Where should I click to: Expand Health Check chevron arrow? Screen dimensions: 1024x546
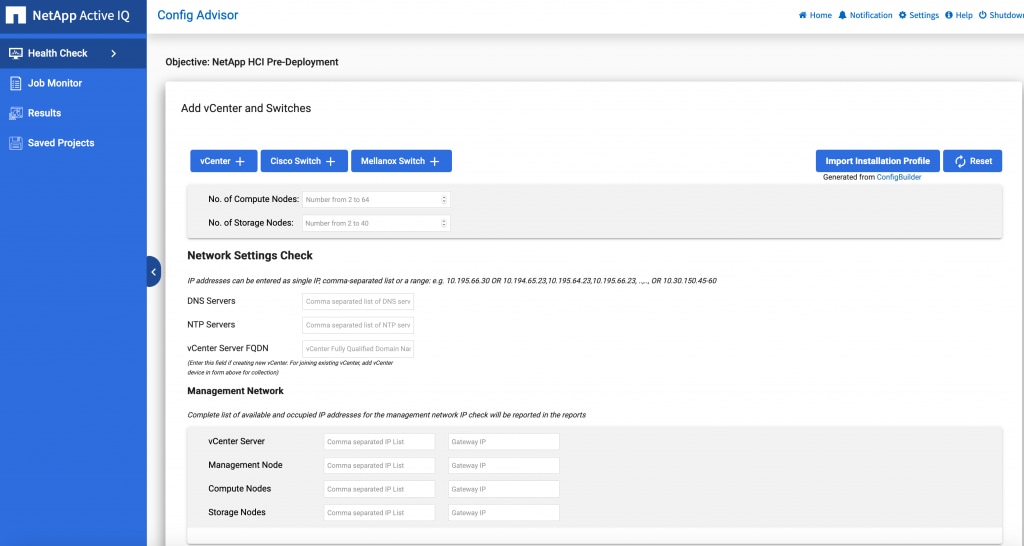114,53
